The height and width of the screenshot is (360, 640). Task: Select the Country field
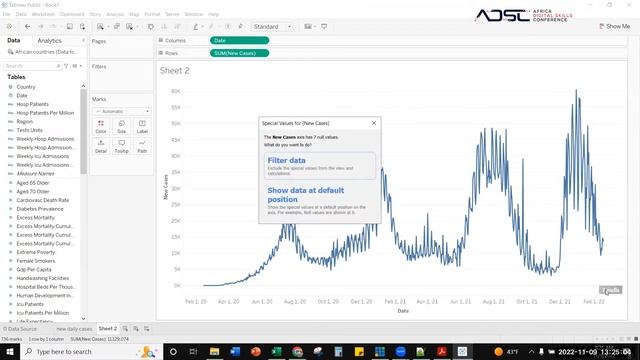point(26,87)
